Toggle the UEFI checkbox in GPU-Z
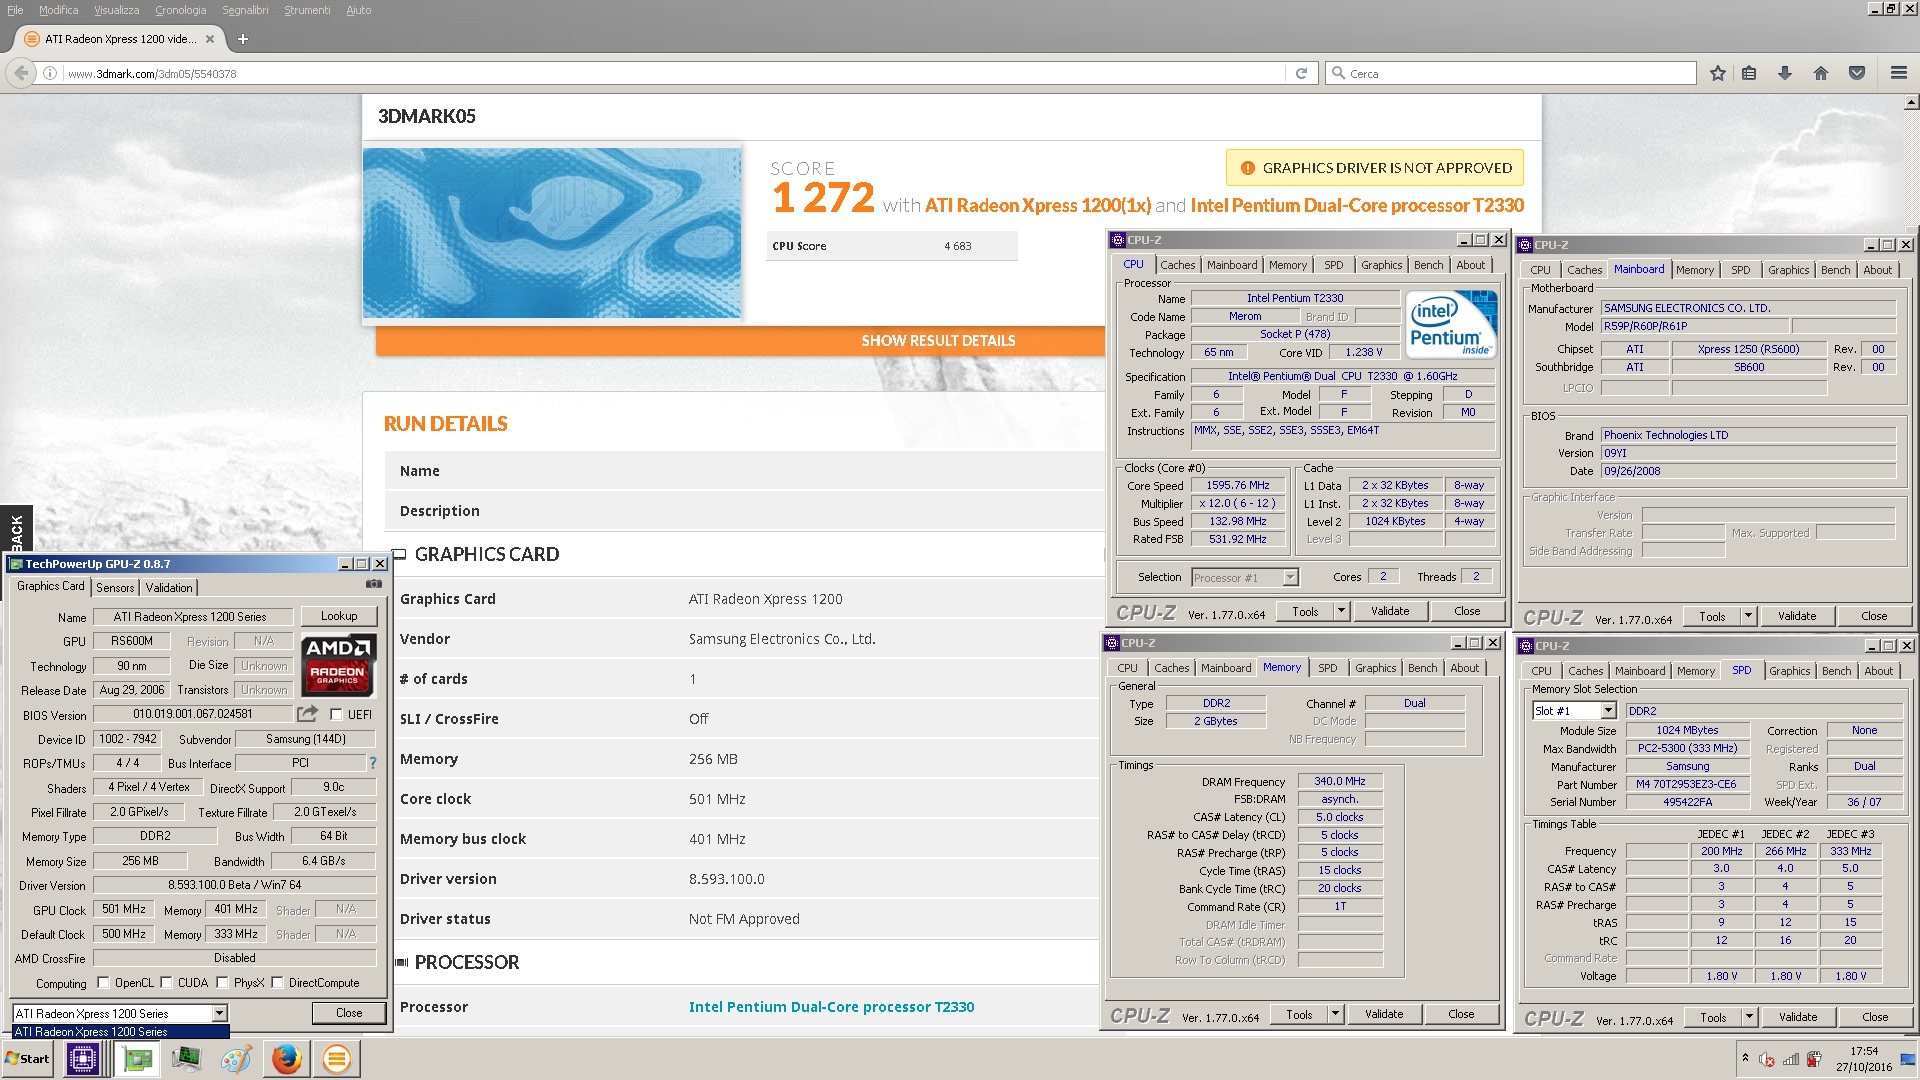 click(x=336, y=714)
